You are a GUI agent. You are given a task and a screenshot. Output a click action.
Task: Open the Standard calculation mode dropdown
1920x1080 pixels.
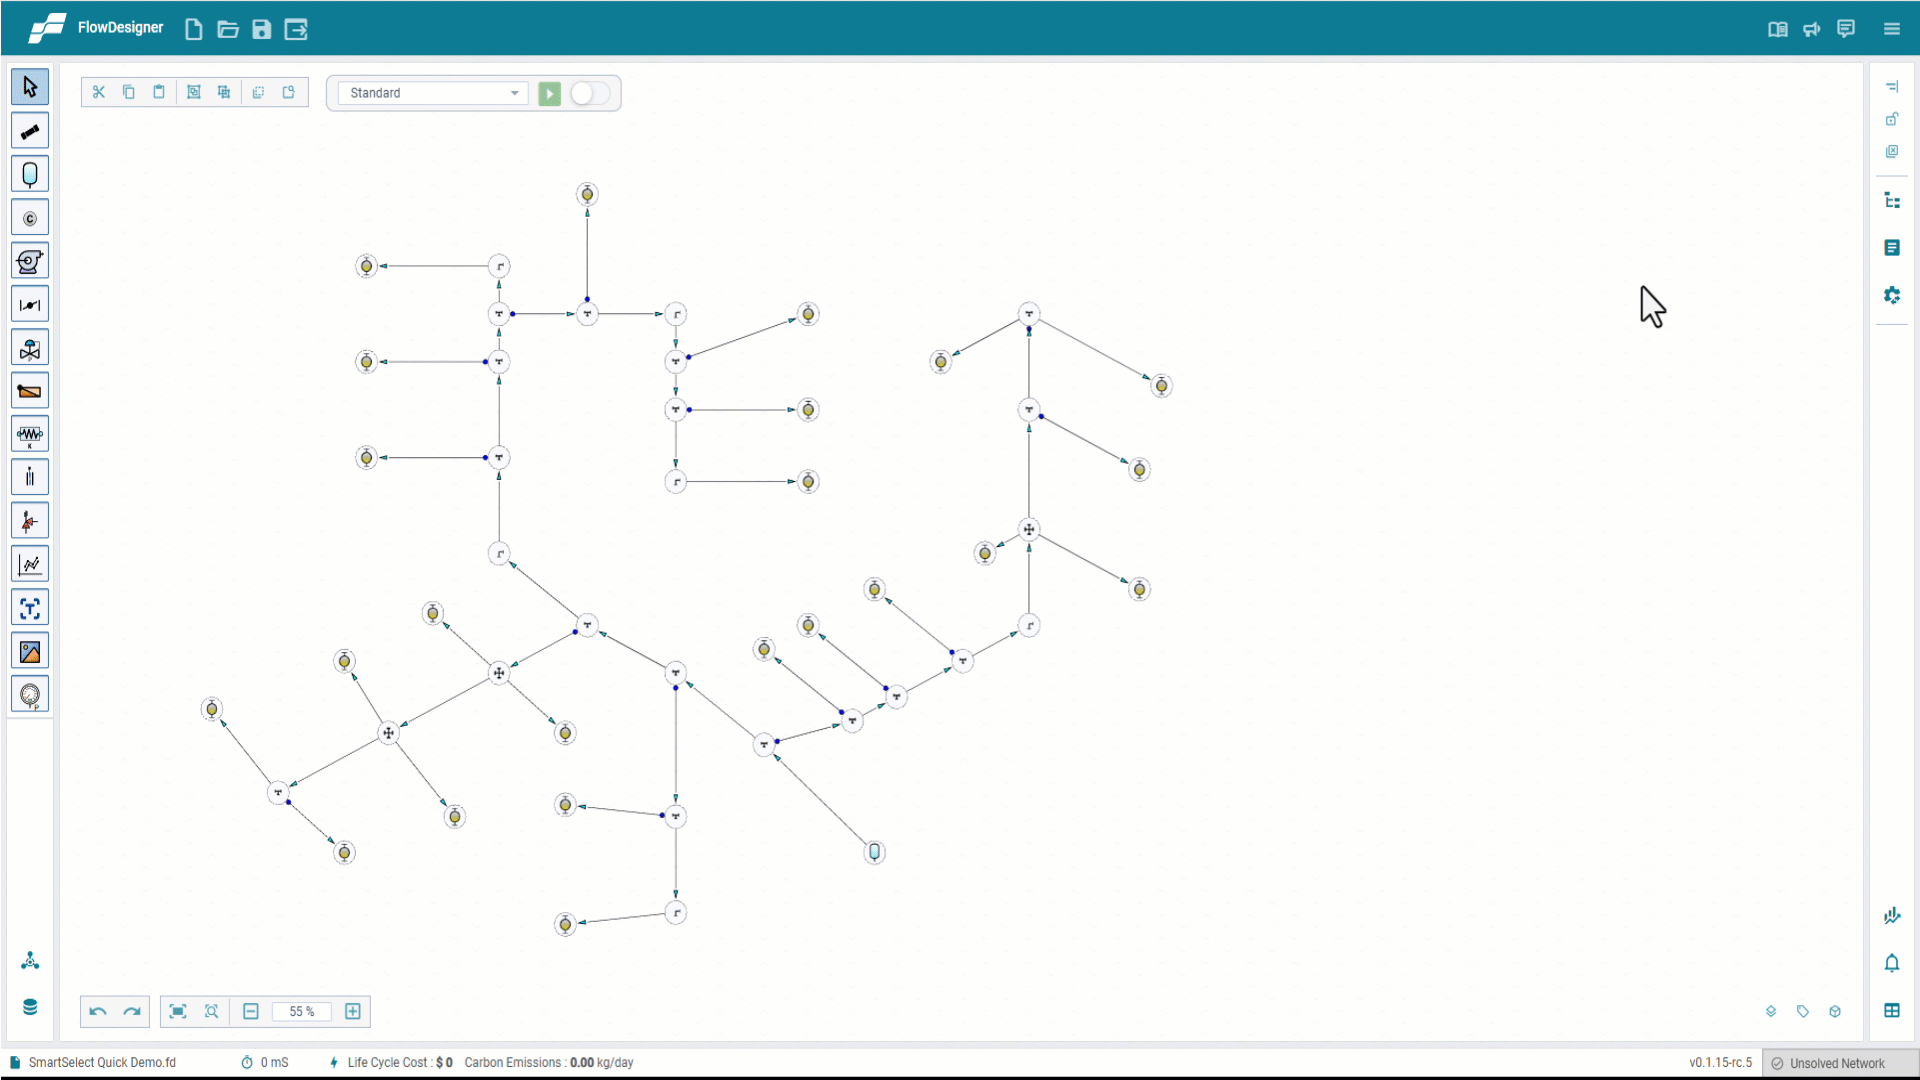coord(433,93)
